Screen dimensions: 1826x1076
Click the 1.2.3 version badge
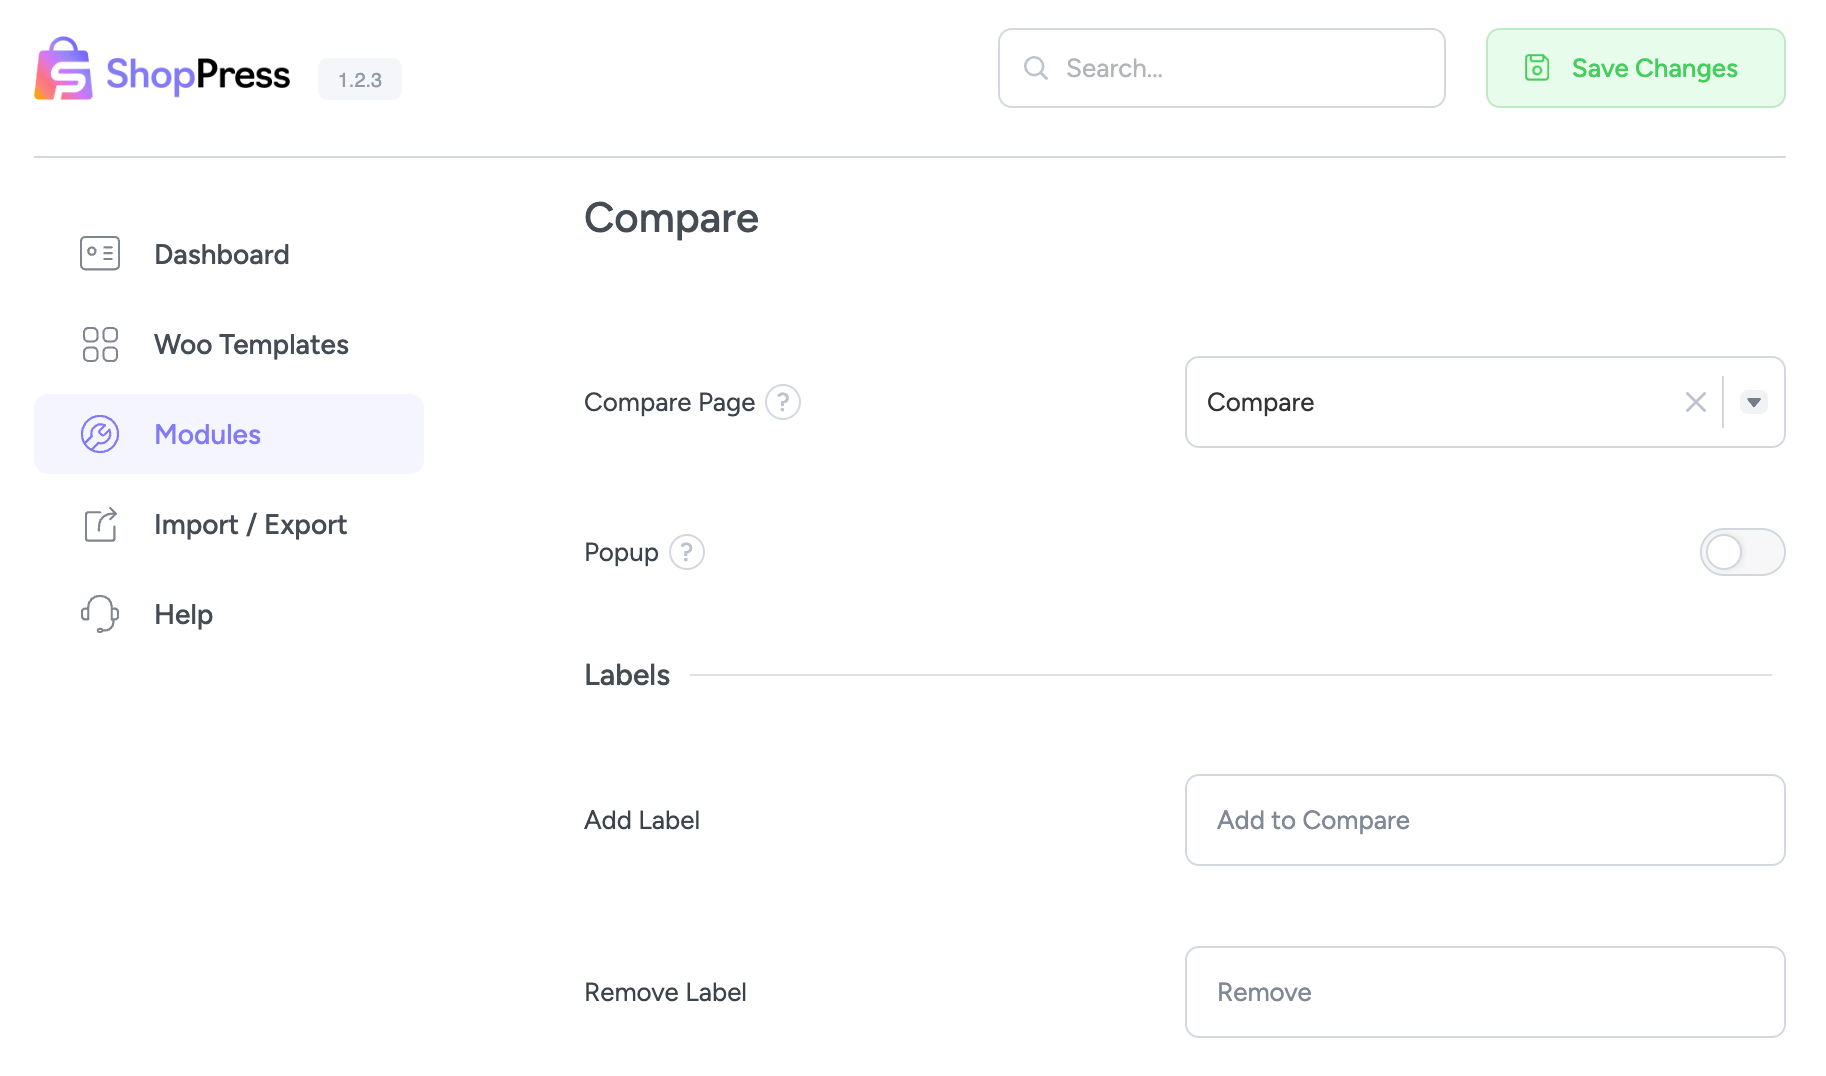point(359,78)
